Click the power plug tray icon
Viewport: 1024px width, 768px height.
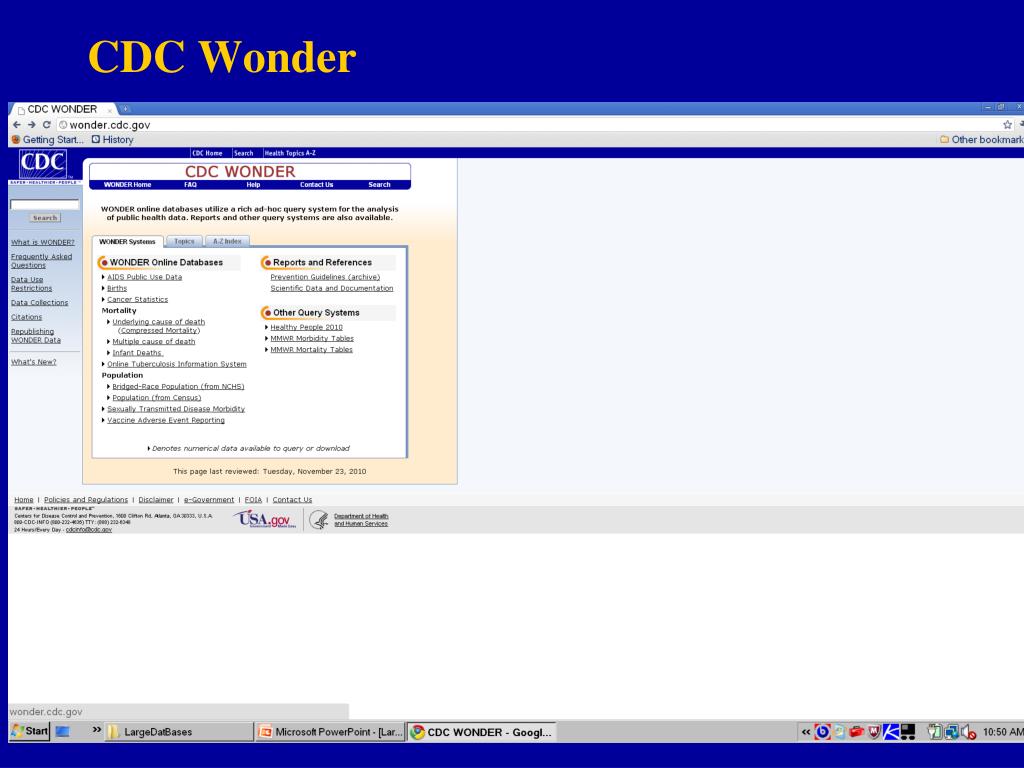pos(935,732)
